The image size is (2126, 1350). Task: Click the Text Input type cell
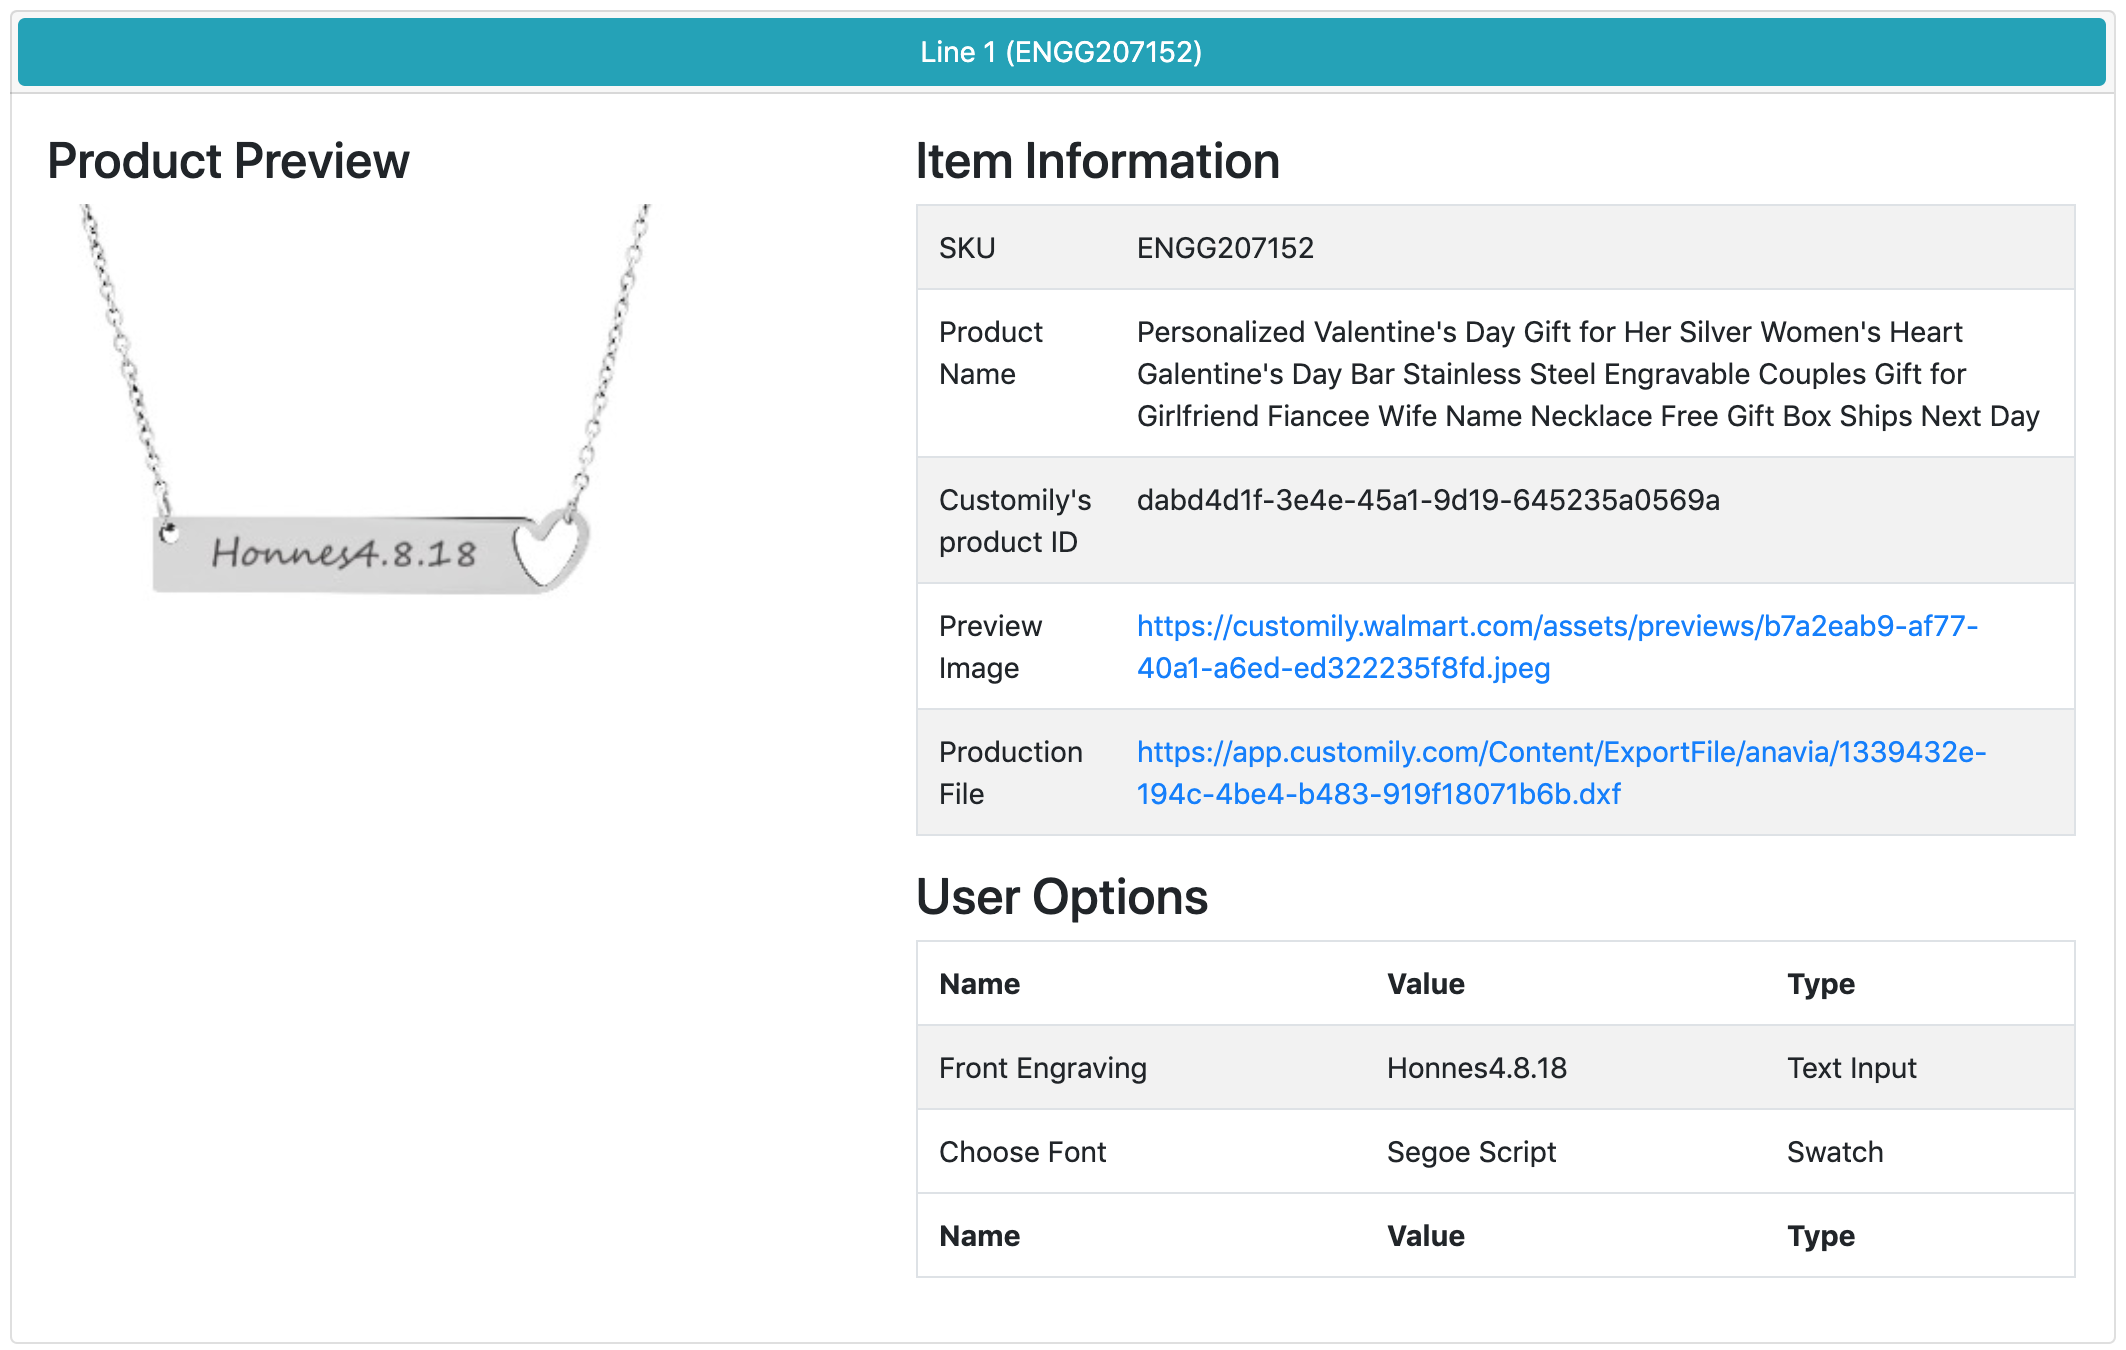(1851, 1068)
